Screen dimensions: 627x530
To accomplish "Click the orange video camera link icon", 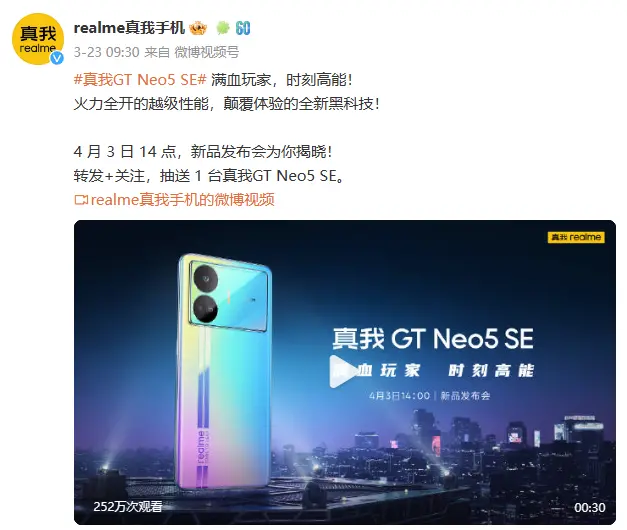I will point(81,200).
